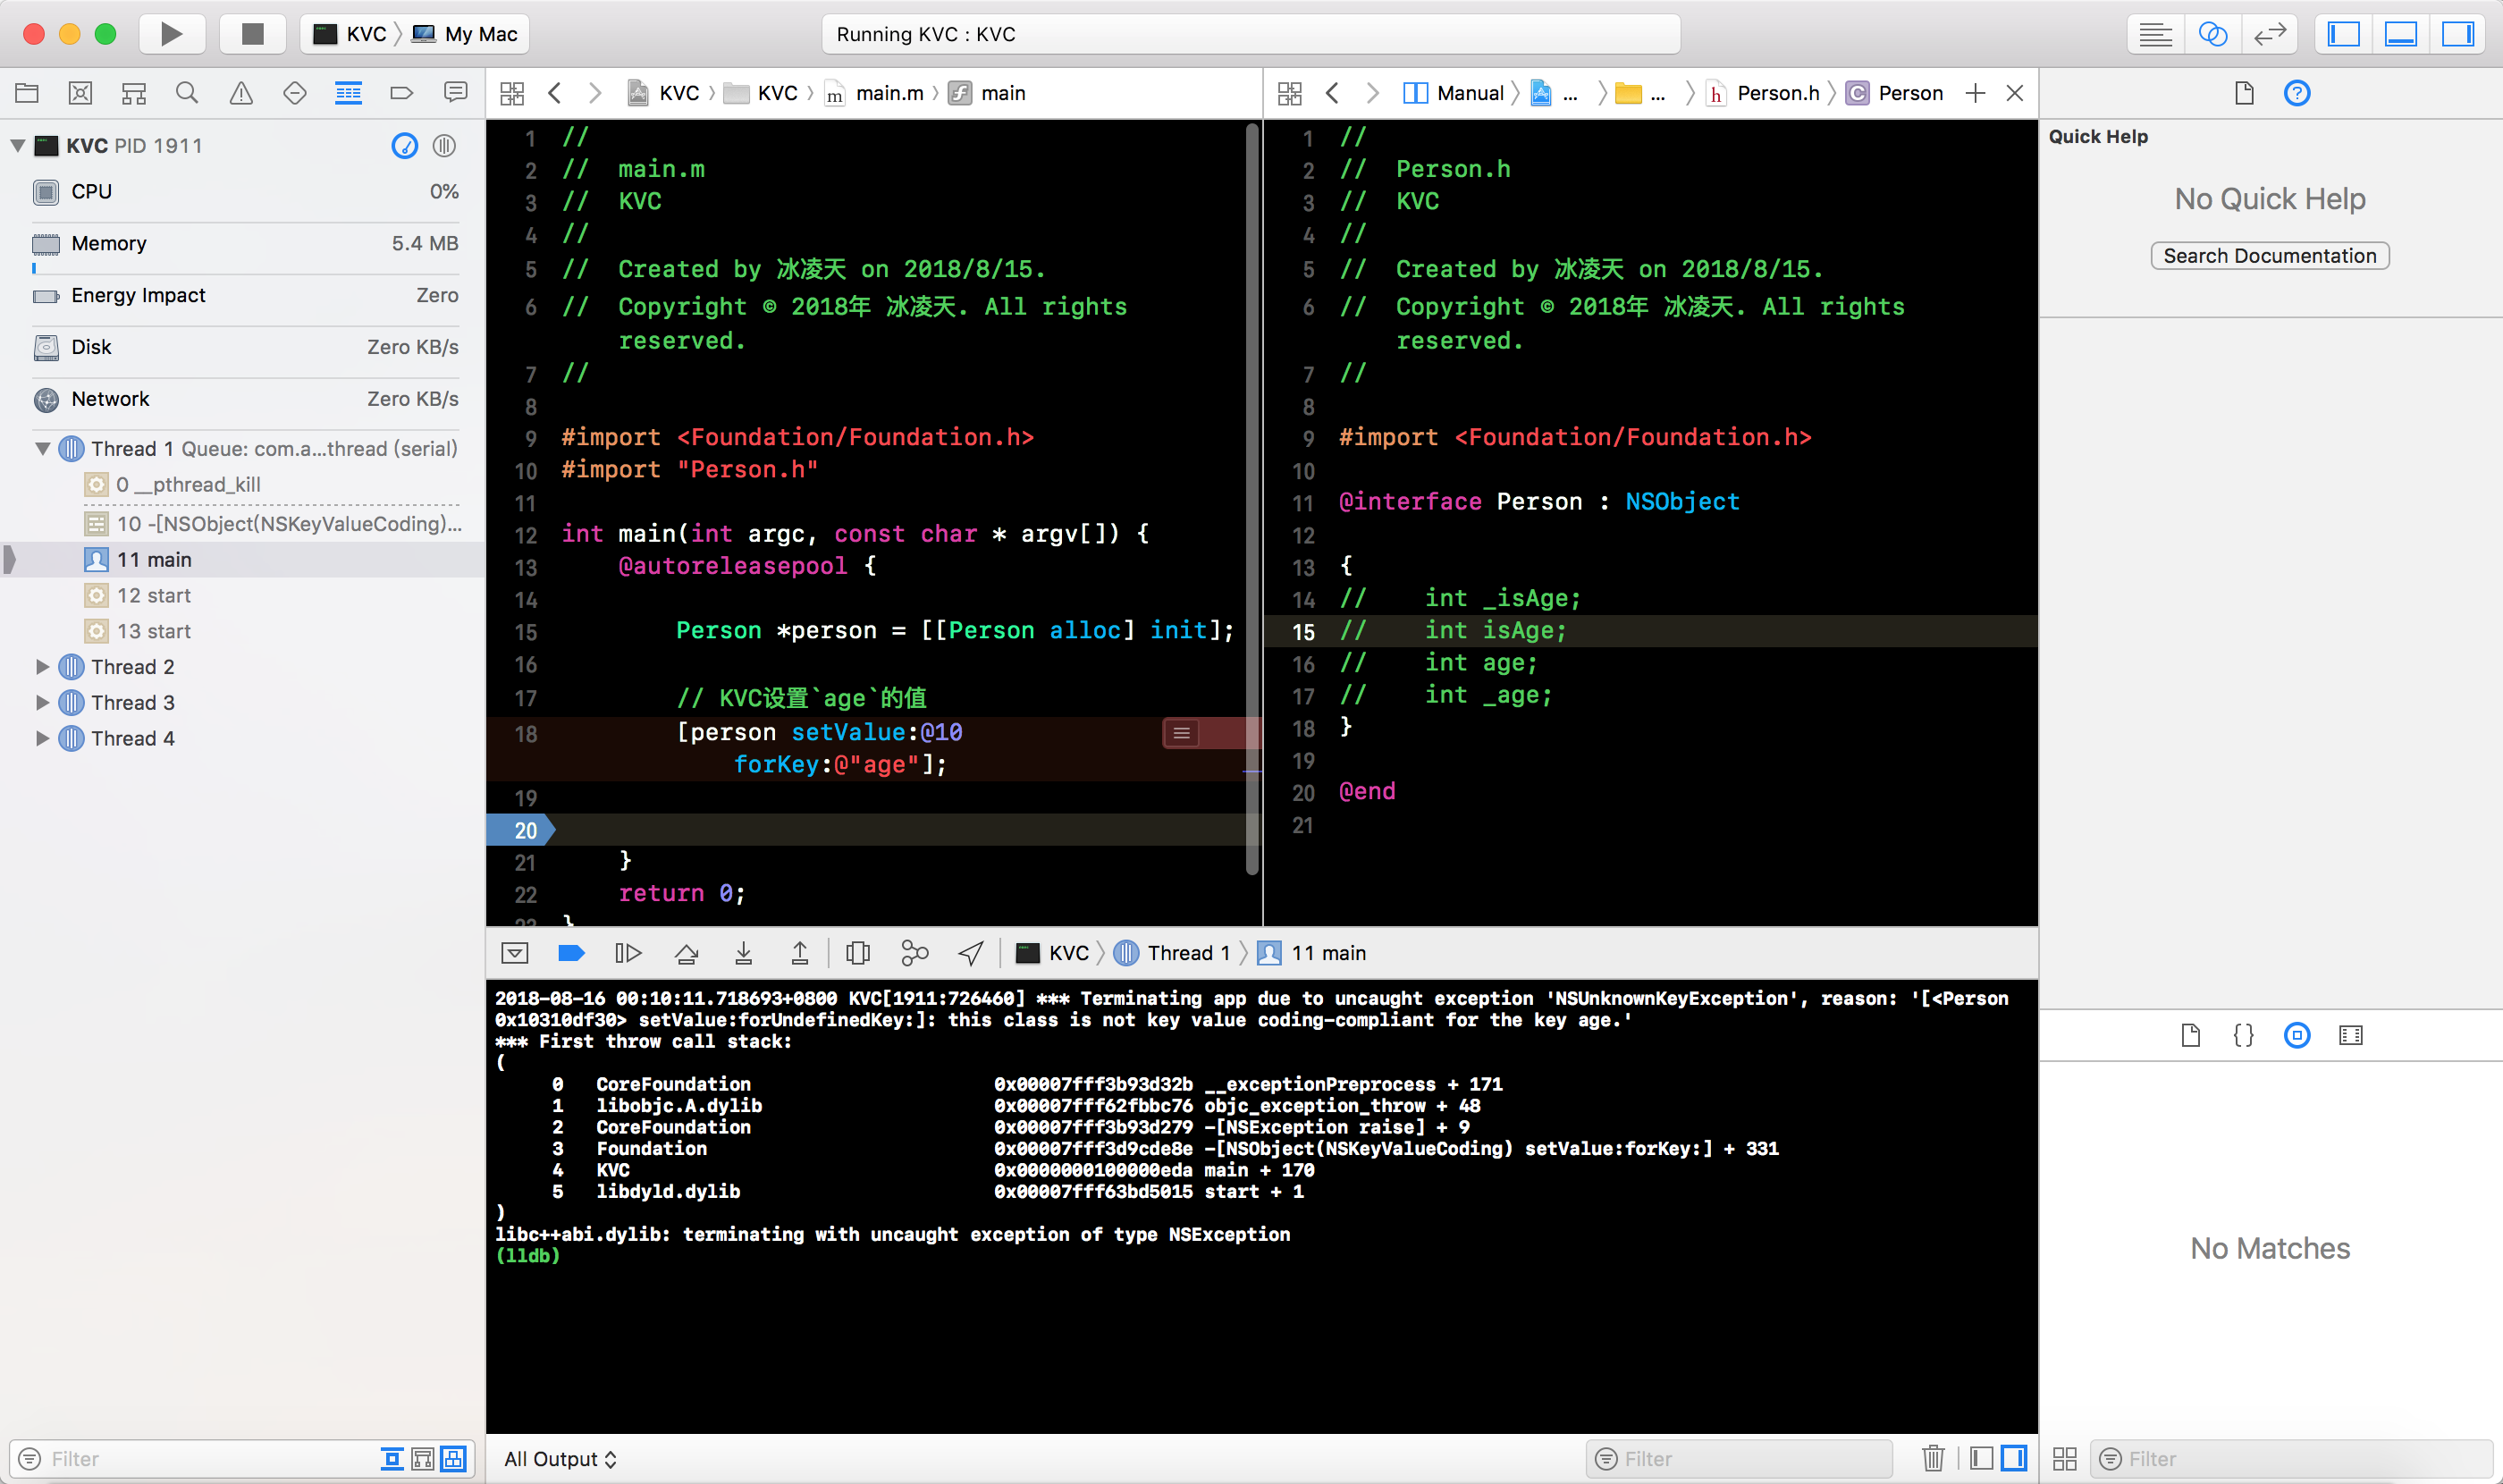Clear the console with the trash icon
This screenshot has height=1484, width=2503.
pos(1932,1458)
